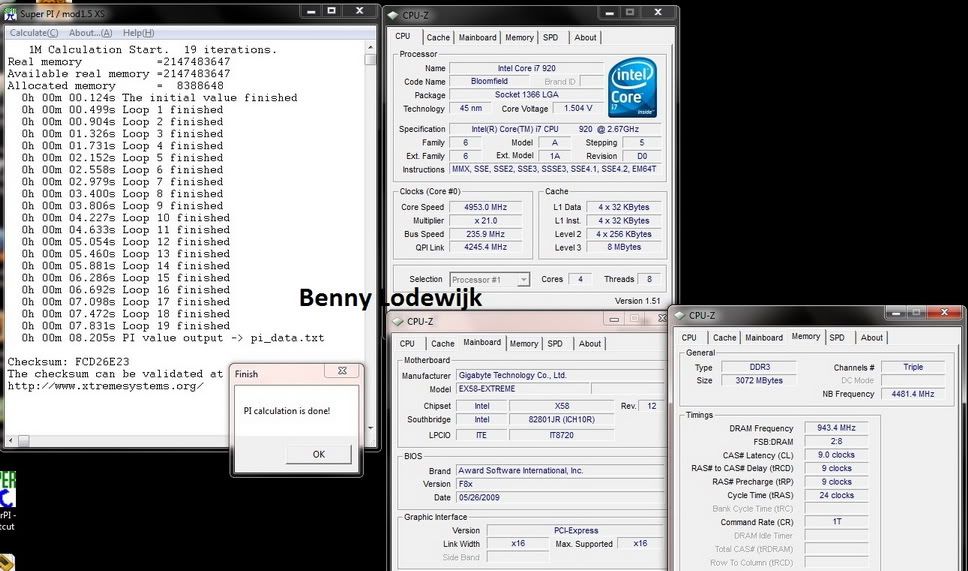The image size is (968, 571).
Task: Click the memory Size value 3072 MBytes
Action: (x=759, y=381)
